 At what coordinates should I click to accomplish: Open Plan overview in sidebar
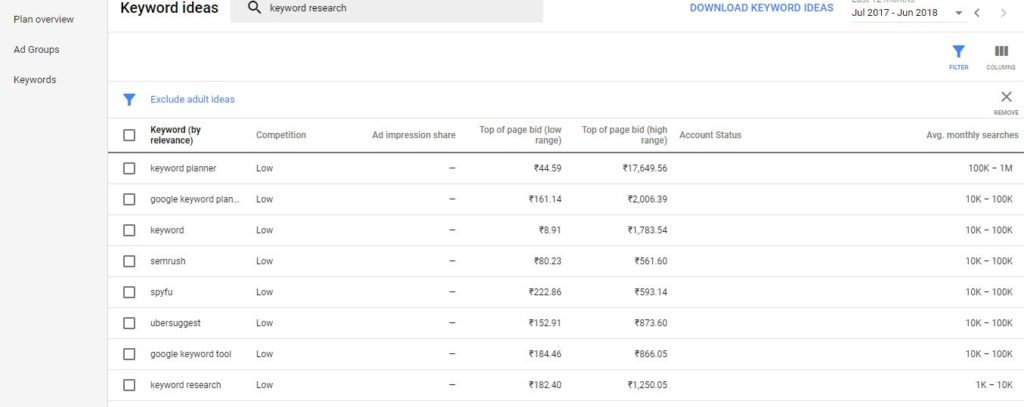44,20
